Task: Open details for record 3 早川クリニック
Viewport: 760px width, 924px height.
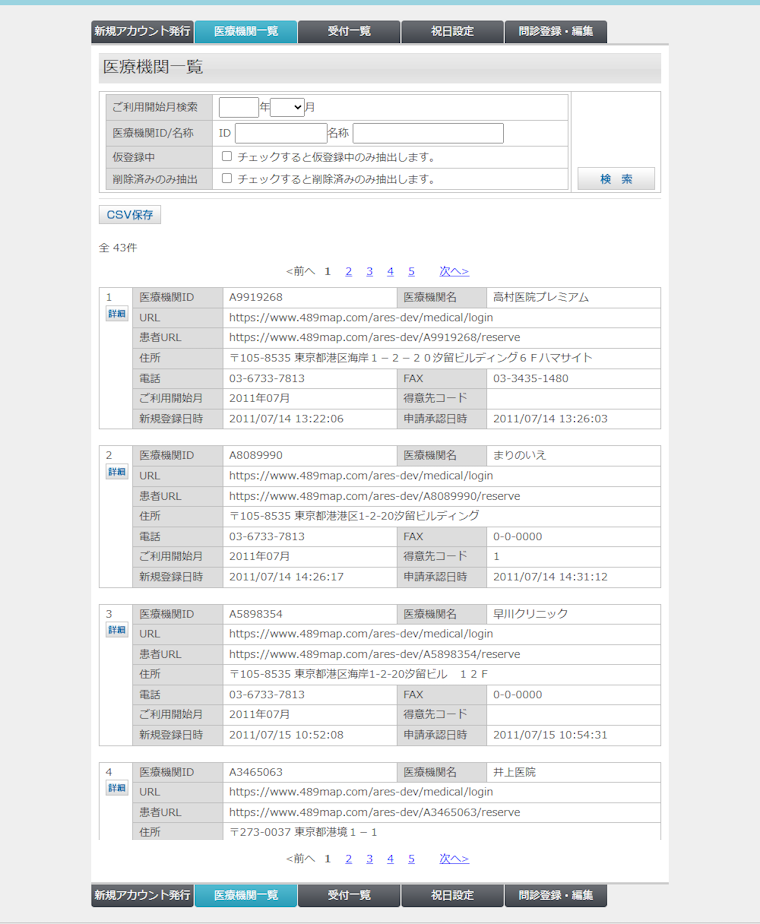Action: click(x=117, y=630)
